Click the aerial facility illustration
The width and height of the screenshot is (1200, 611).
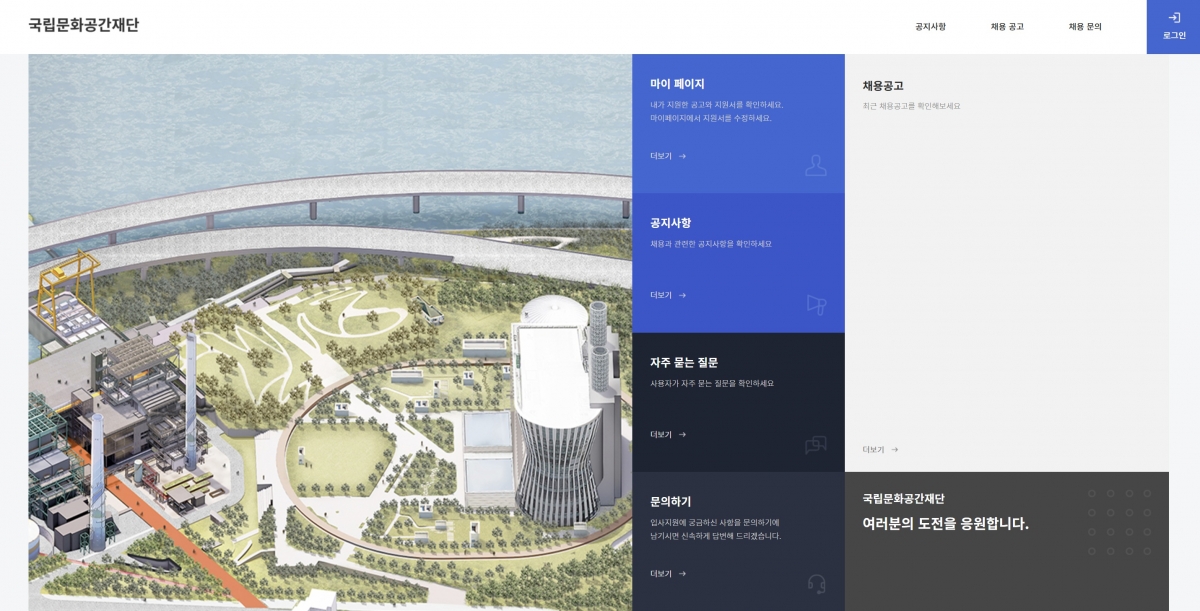coord(330,332)
